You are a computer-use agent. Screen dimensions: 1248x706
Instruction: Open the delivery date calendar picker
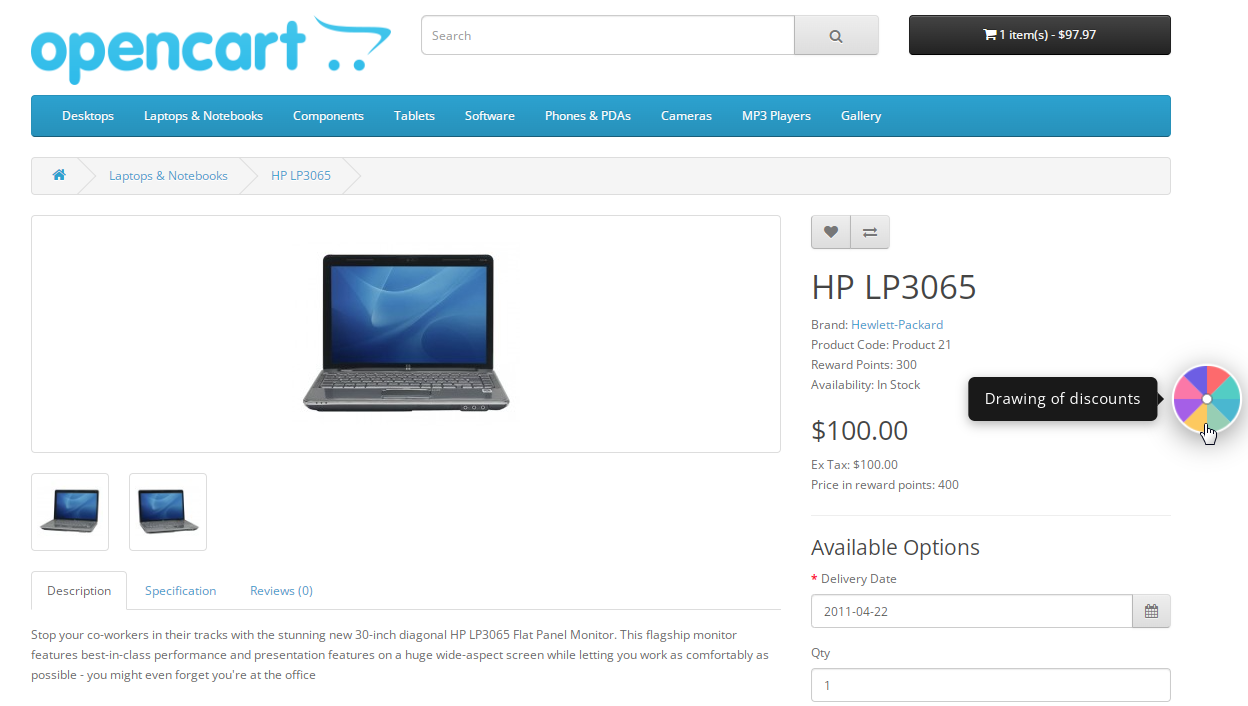click(1151, 611)
